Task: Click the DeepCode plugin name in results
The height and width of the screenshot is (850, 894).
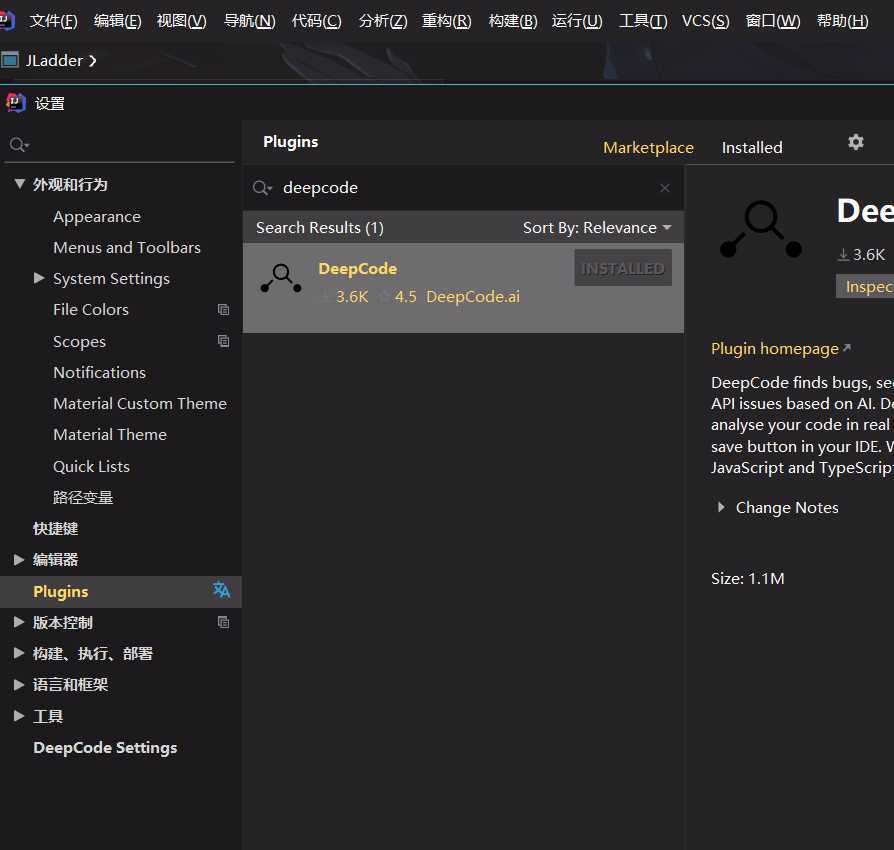Action: pyautogui.click(x=357, y=269)
